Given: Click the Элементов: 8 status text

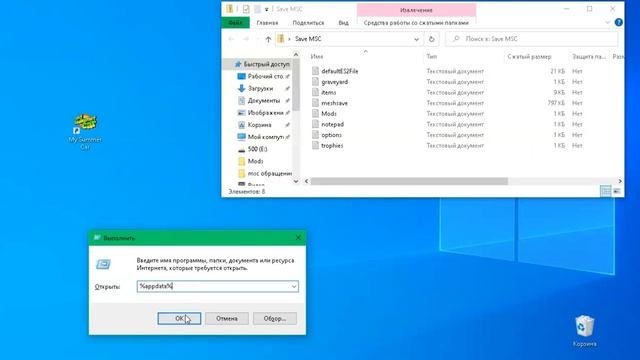Looking at the screenshot, I should (247, 191).
